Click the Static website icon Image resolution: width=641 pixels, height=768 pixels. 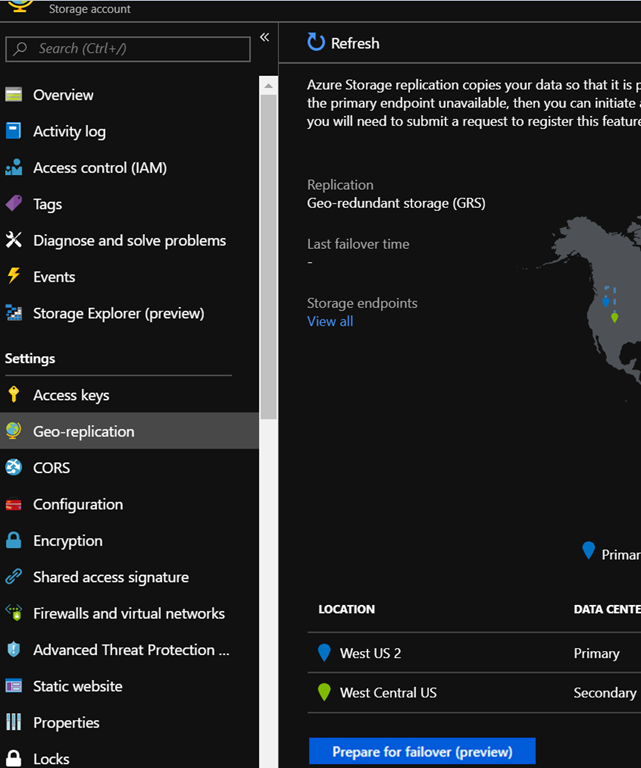pos(13,686)
